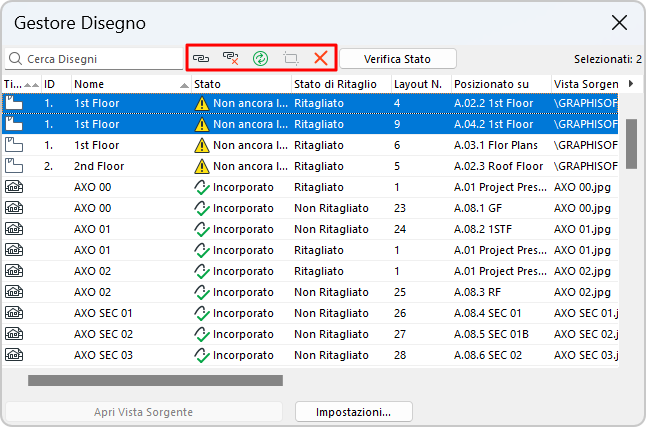Click the Link drawing icon in toolbar
This screenshot has height=427, width=646.
point(201,59)
